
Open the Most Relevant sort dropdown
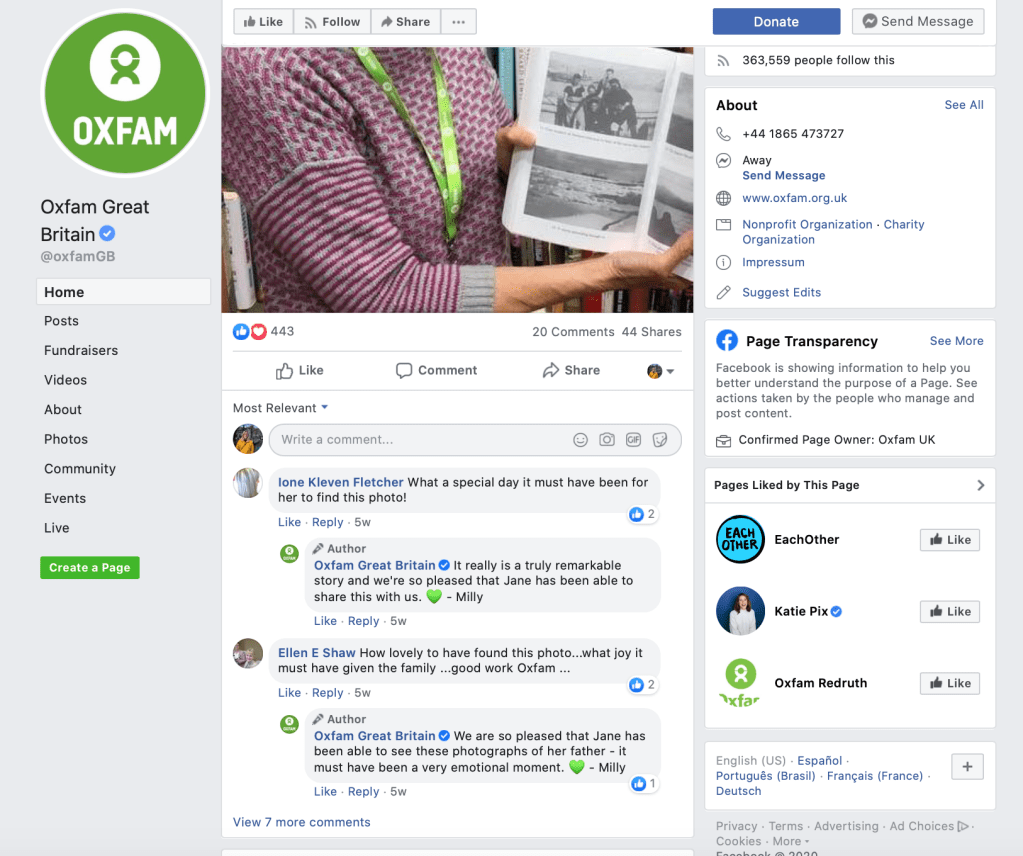(281, 408)
